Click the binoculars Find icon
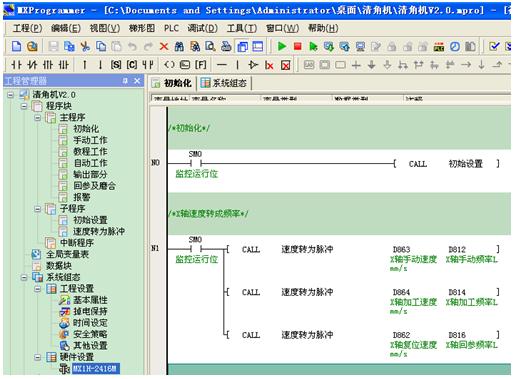The image size is (514, 379). [x=179, y=46]
